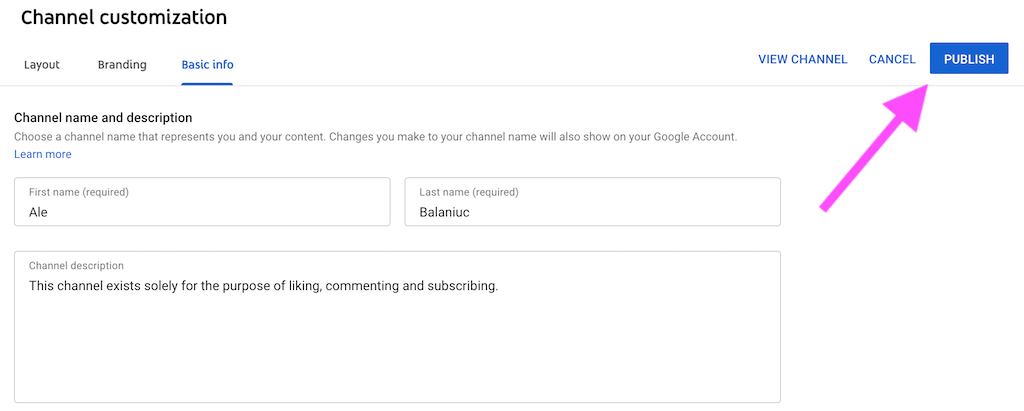The image size is (1024, 411).
Task: Place cursor in the Ale name text
Action: click(38, 212)
